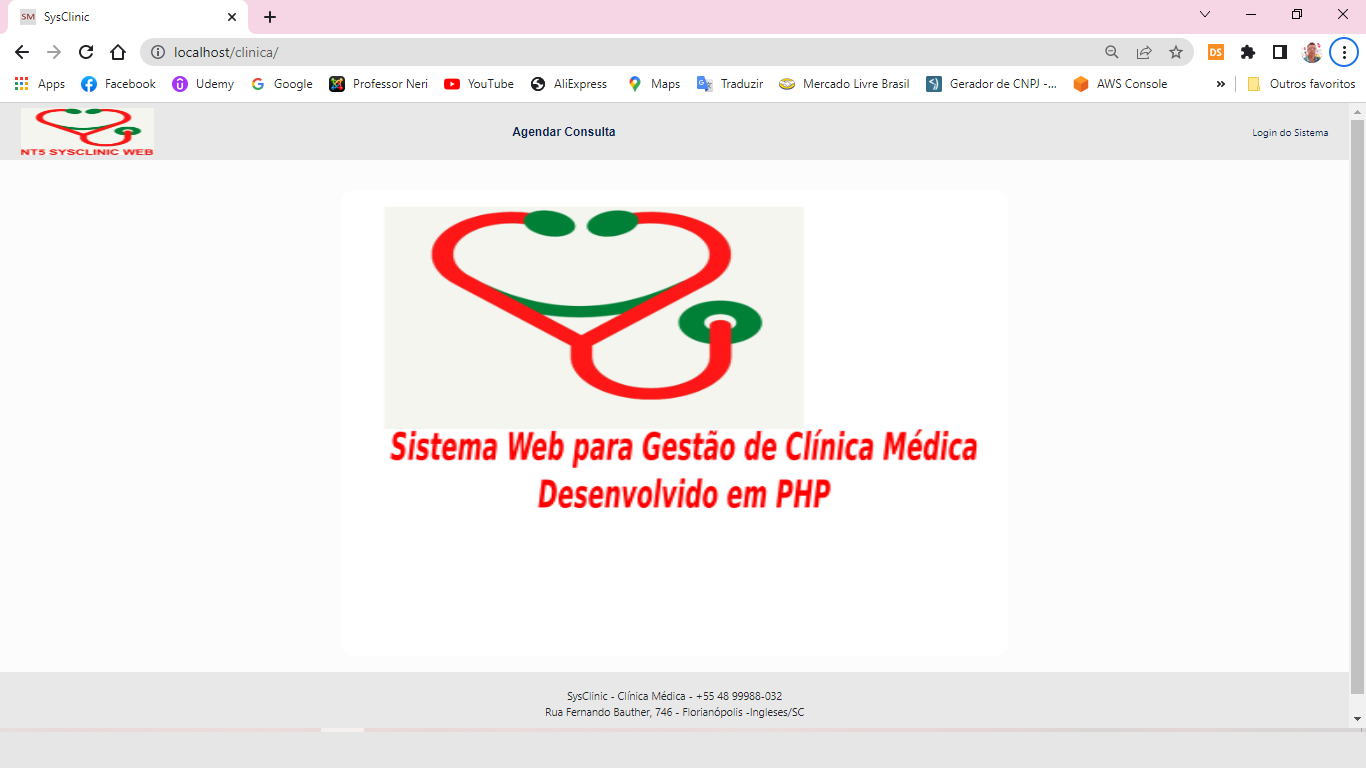This screenshot has width=1366, height=768.
Task: Open the tab search dropdown arrow
Action: [1205, 15]
